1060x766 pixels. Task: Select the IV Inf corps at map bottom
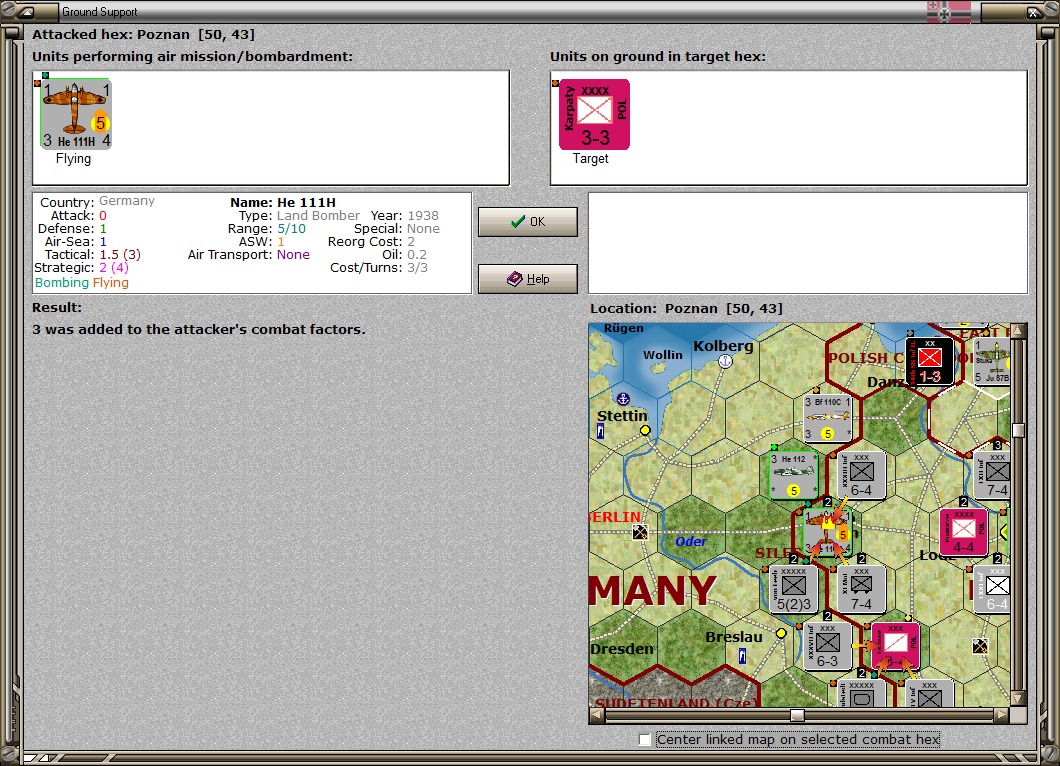coord(930,694)
